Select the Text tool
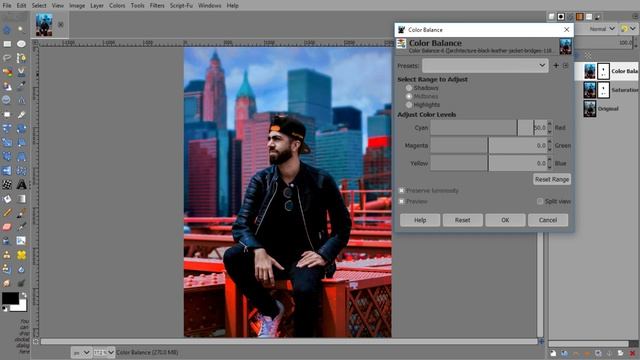The width and height of the screenshot is (640, 360). 21,184
